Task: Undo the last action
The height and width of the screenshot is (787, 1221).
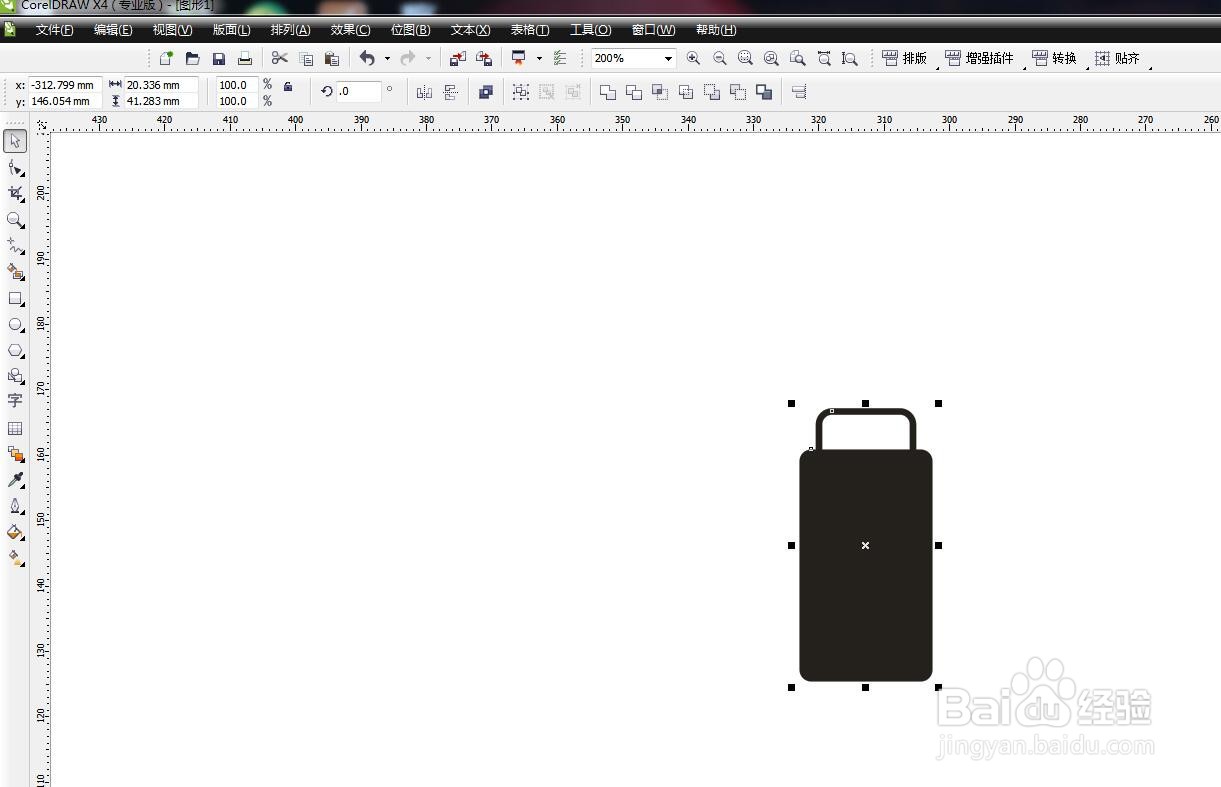Action: [x=367, y=58]
